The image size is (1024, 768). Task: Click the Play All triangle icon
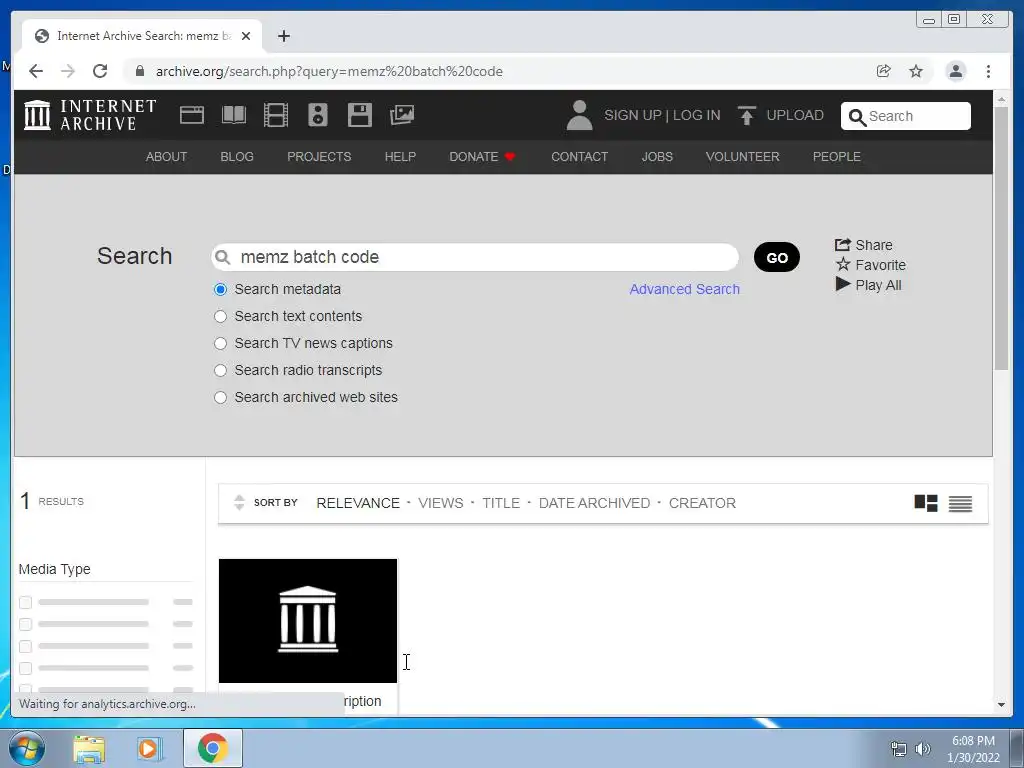click(x=843, y=284)
